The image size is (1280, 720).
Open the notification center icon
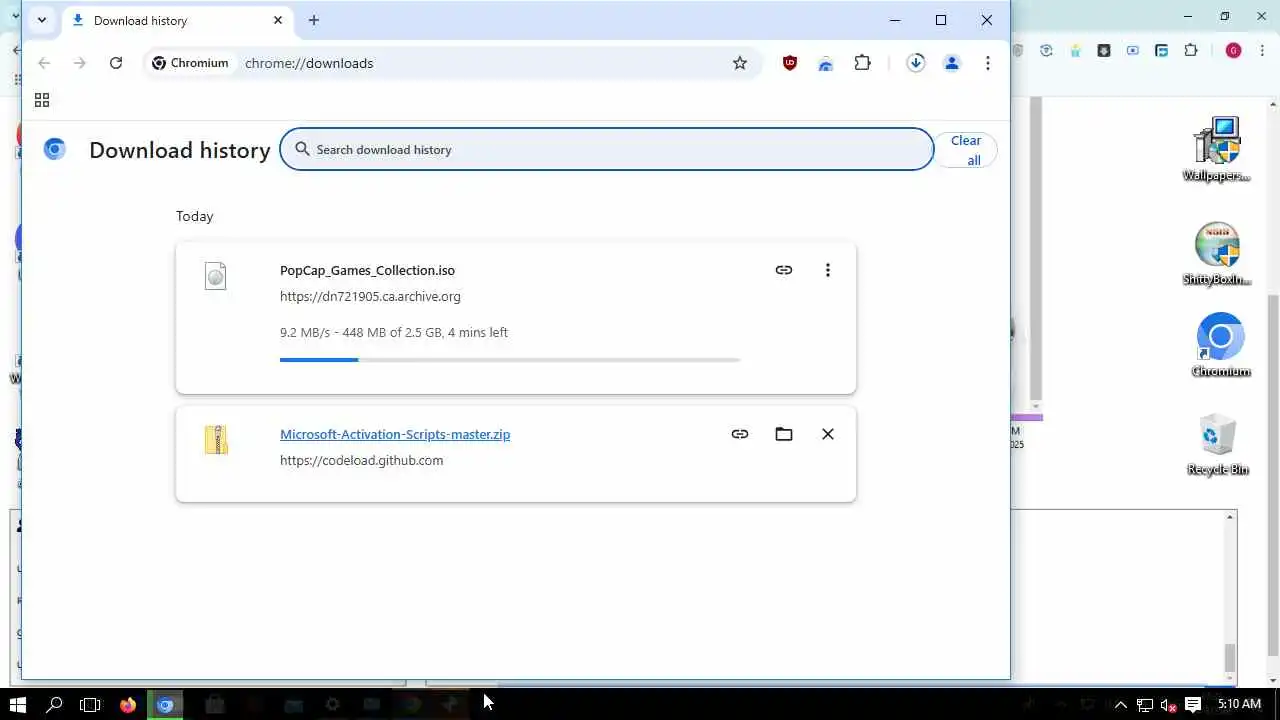[1193, 705]
